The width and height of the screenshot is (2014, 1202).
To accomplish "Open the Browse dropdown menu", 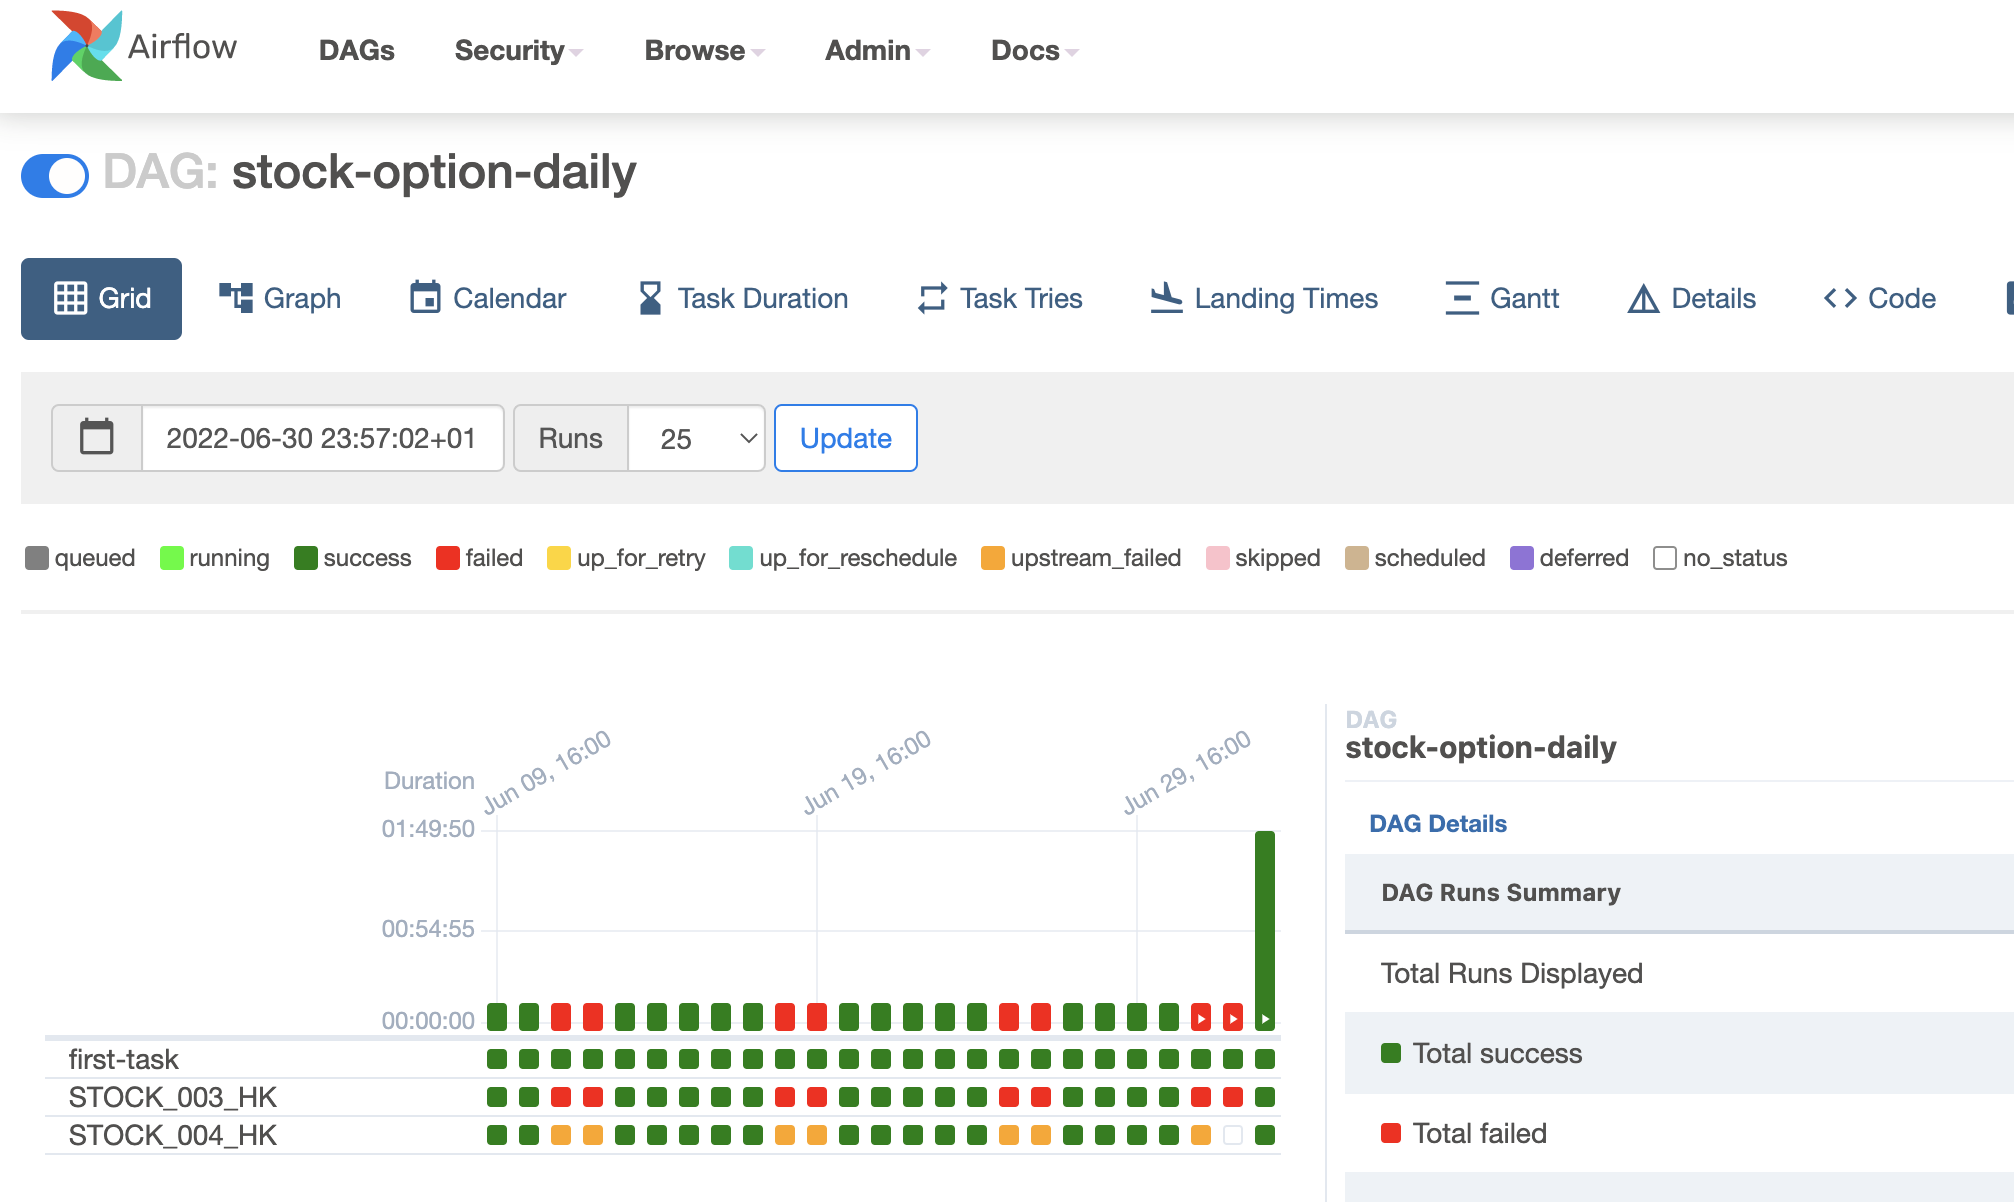I will pyautogui.click(x=703, y=51).
